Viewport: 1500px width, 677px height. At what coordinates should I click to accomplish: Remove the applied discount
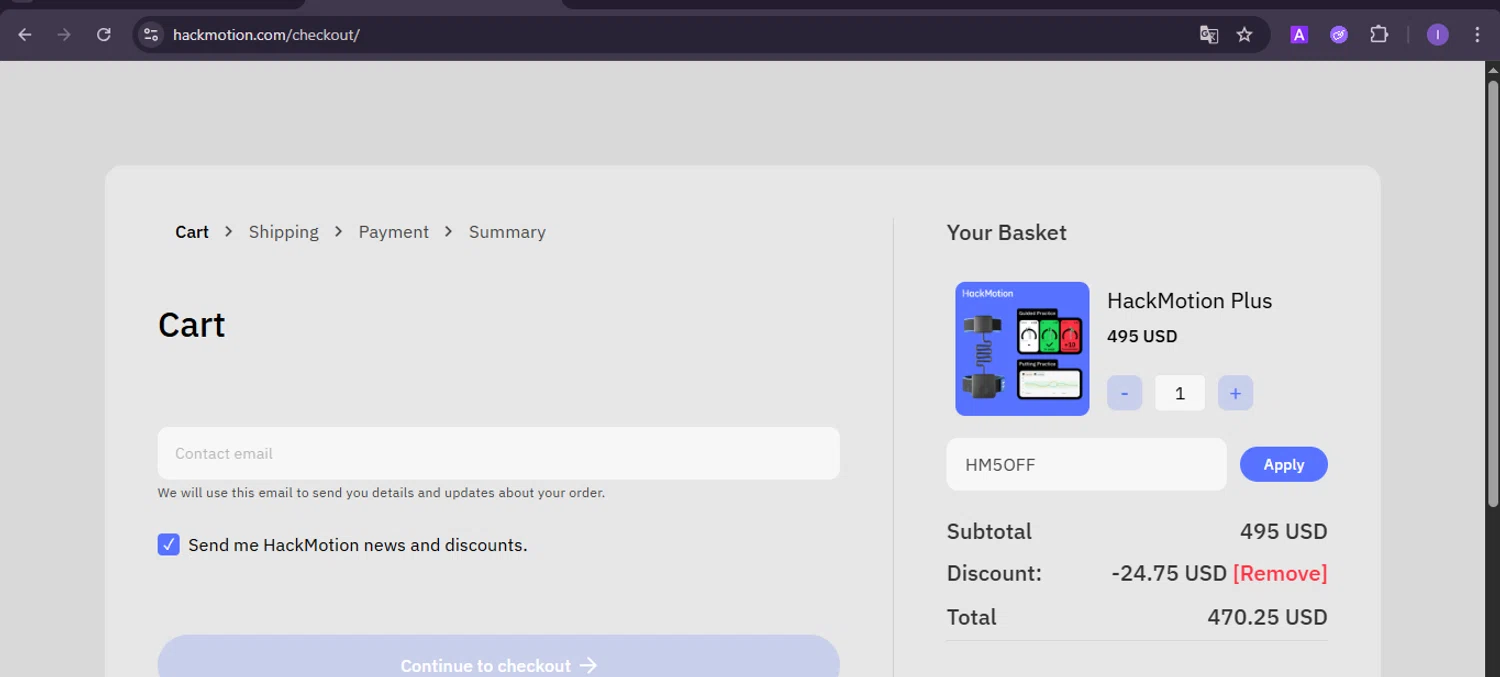[x=1280, y=573]
